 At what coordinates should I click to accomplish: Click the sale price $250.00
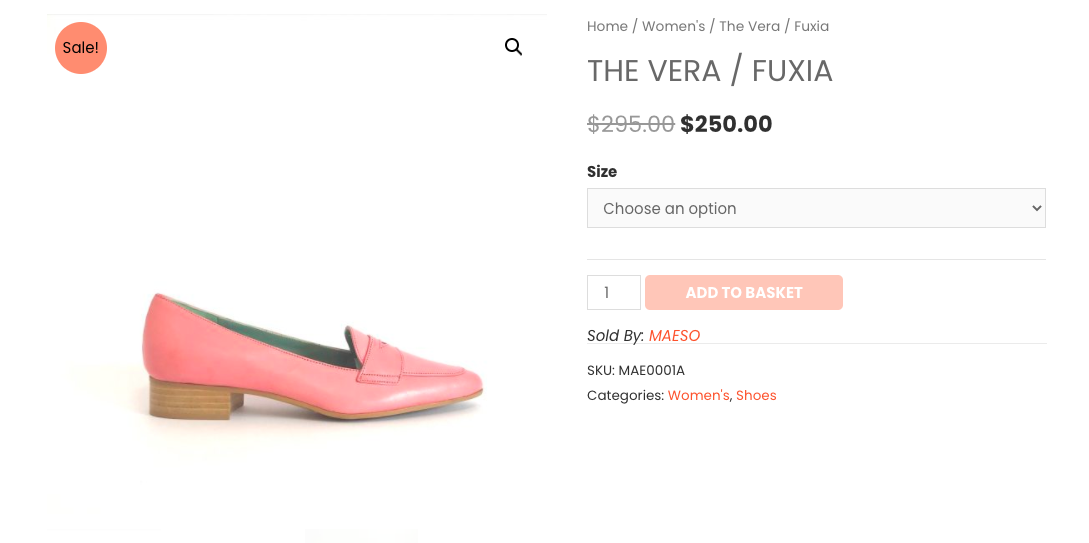tap(726, 124)
